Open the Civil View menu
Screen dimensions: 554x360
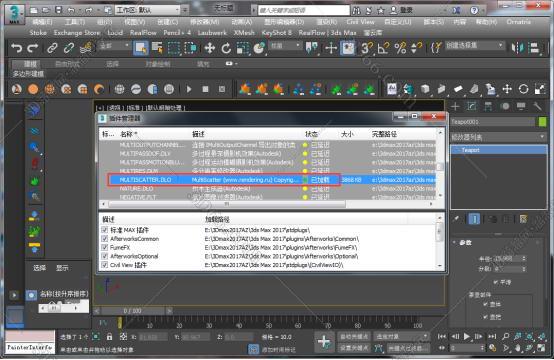click(x=360, y=22)
